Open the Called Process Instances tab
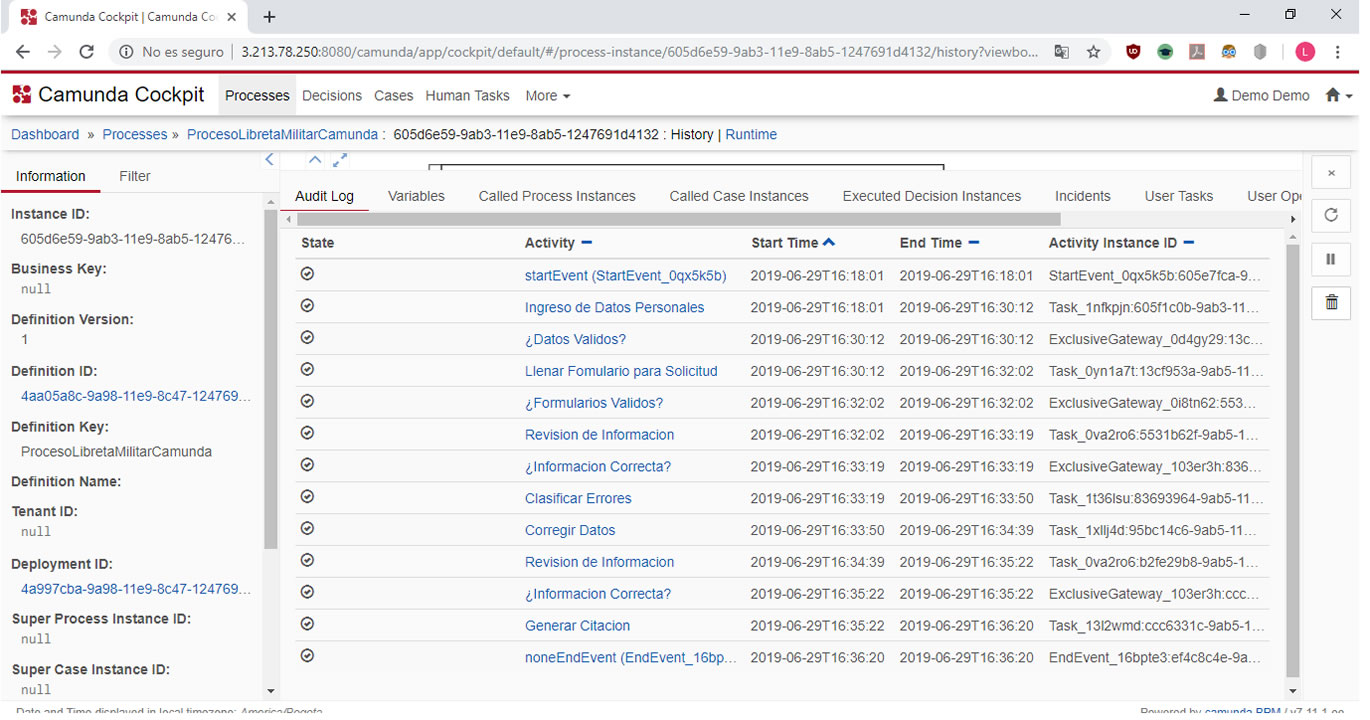The image size is (1370, 720). [x=557, y=196]
